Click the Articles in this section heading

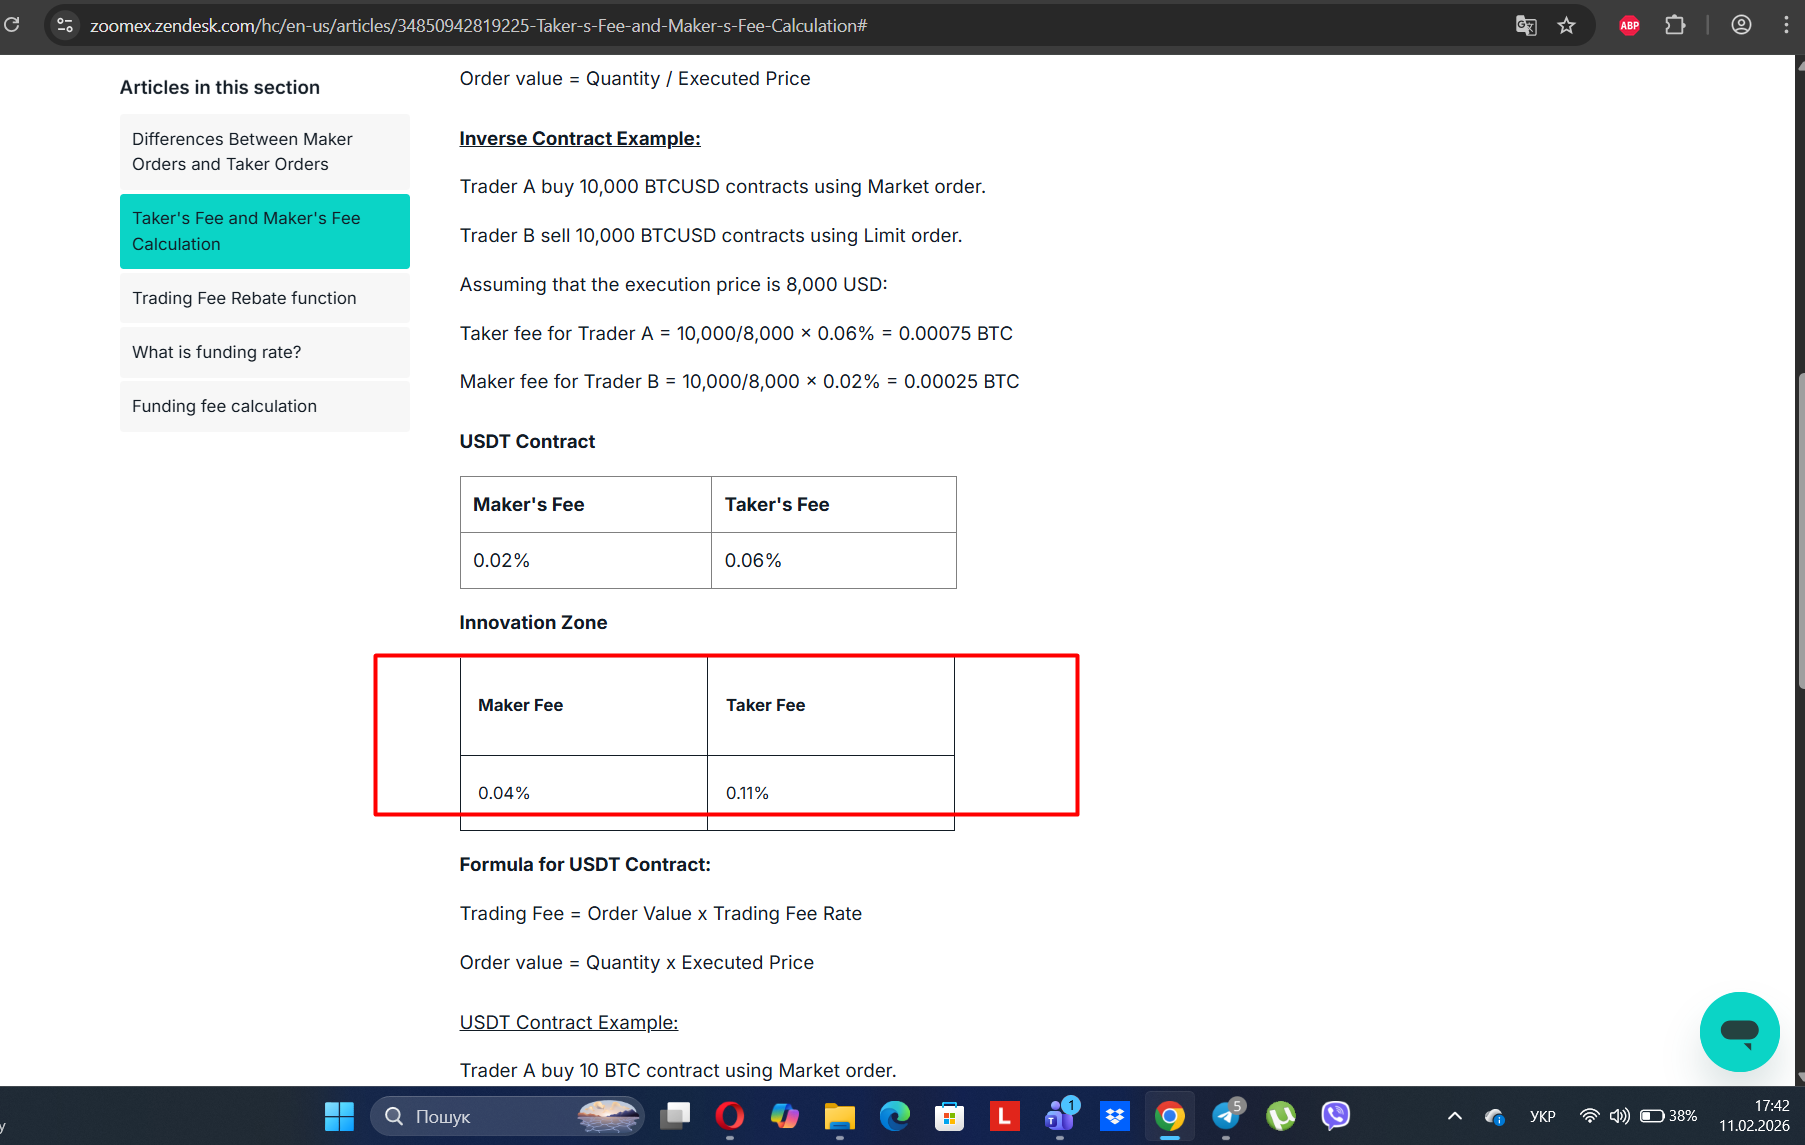[220, 87]
